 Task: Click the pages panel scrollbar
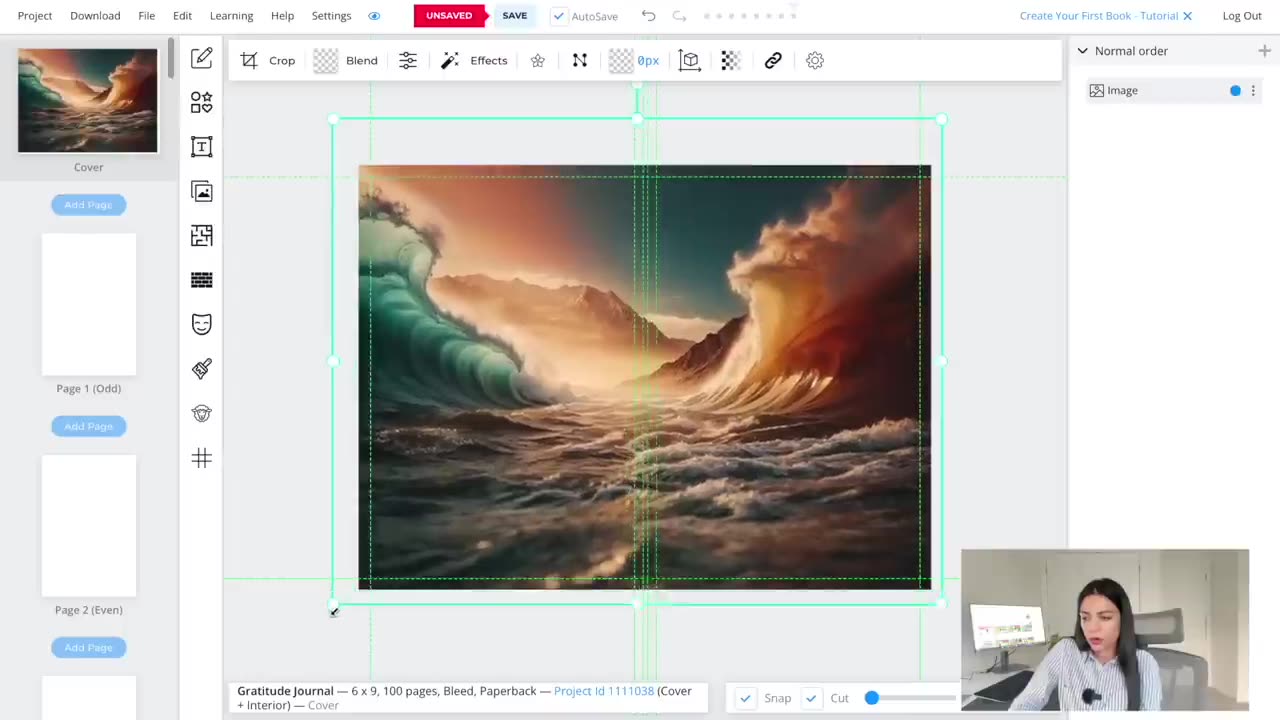(x=171, y=58)
